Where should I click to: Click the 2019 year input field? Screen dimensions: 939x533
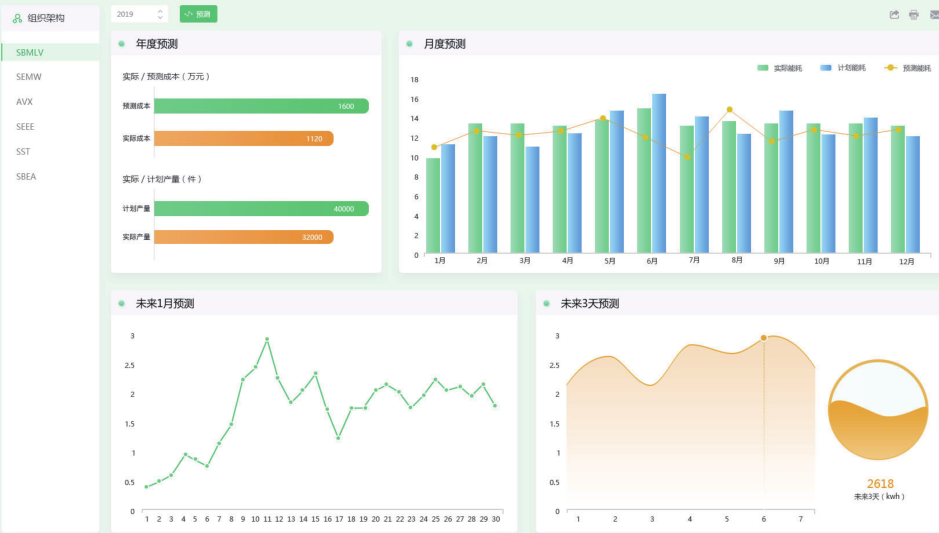[x=133, y=14]
